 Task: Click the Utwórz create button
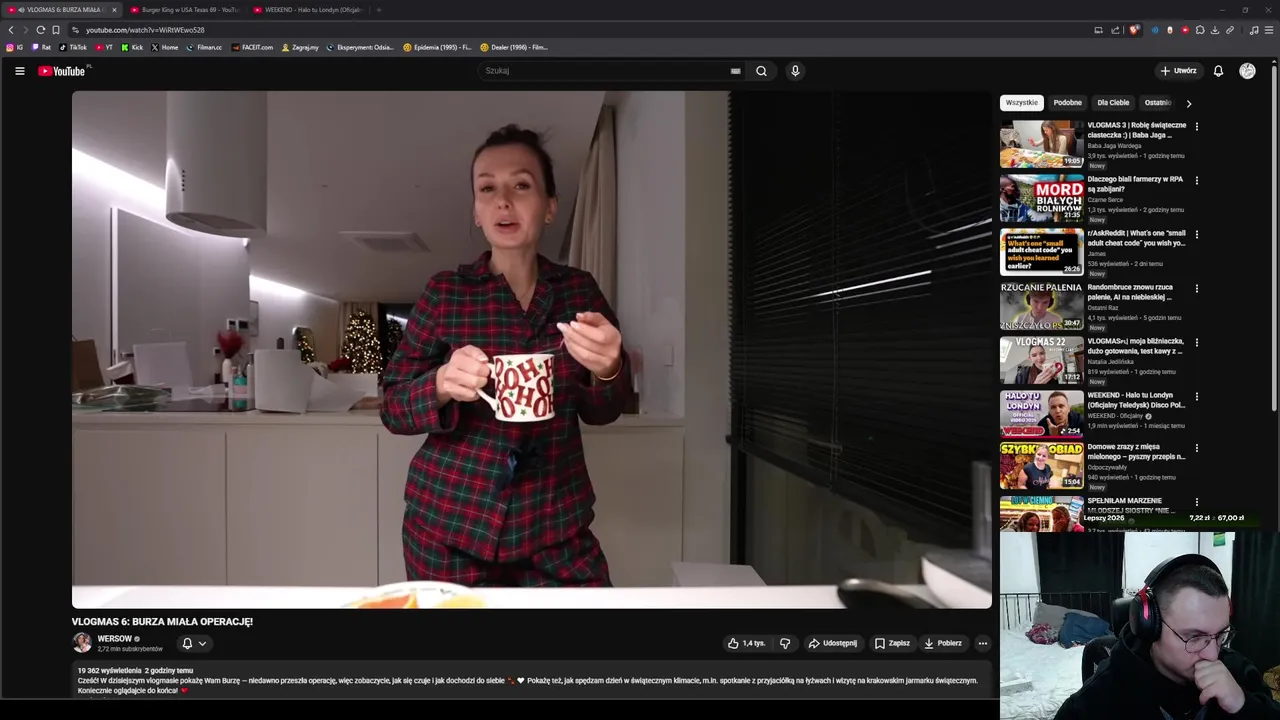[1178, 71]
